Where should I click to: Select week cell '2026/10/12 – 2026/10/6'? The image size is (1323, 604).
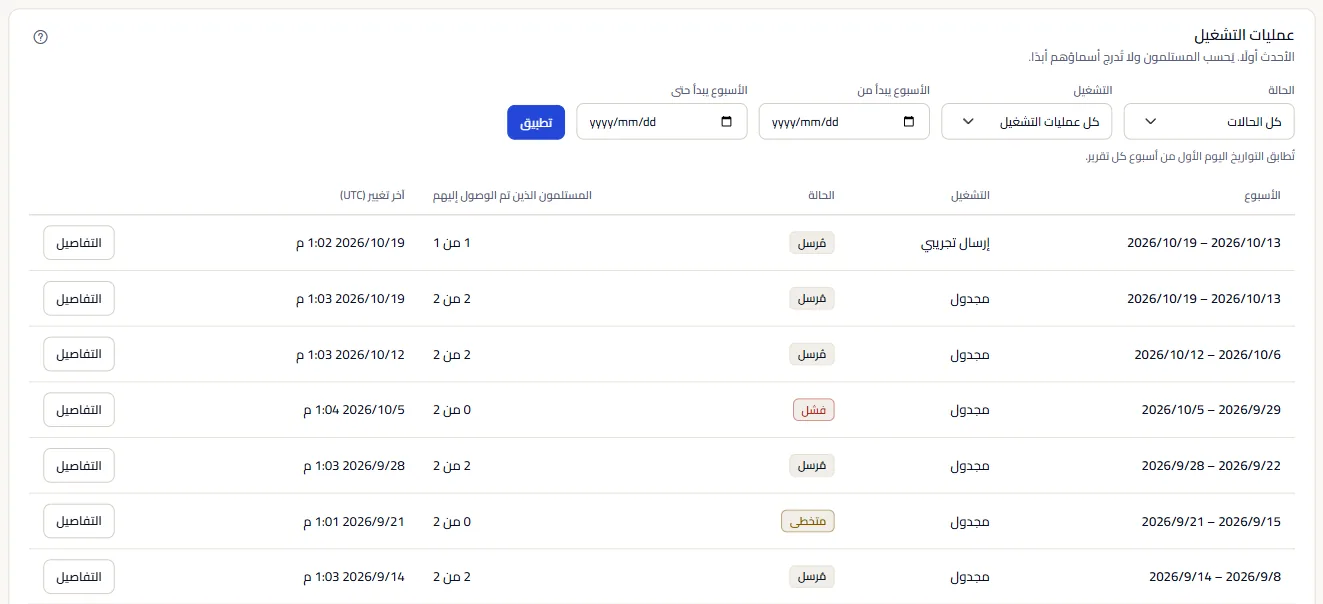[x=1207, y=354]
